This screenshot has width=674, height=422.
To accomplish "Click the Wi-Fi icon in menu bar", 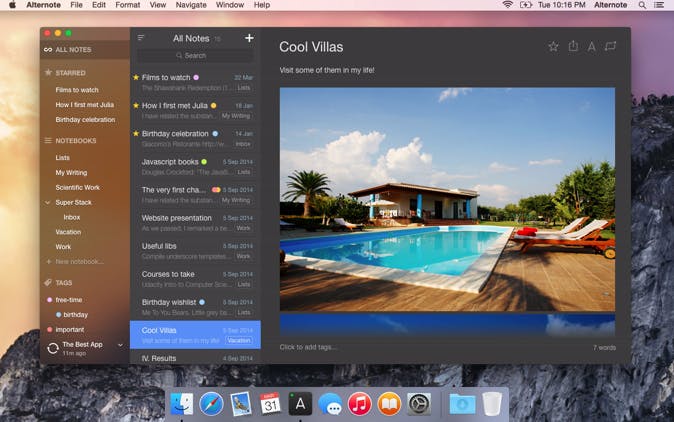I will tap(508, 5).
